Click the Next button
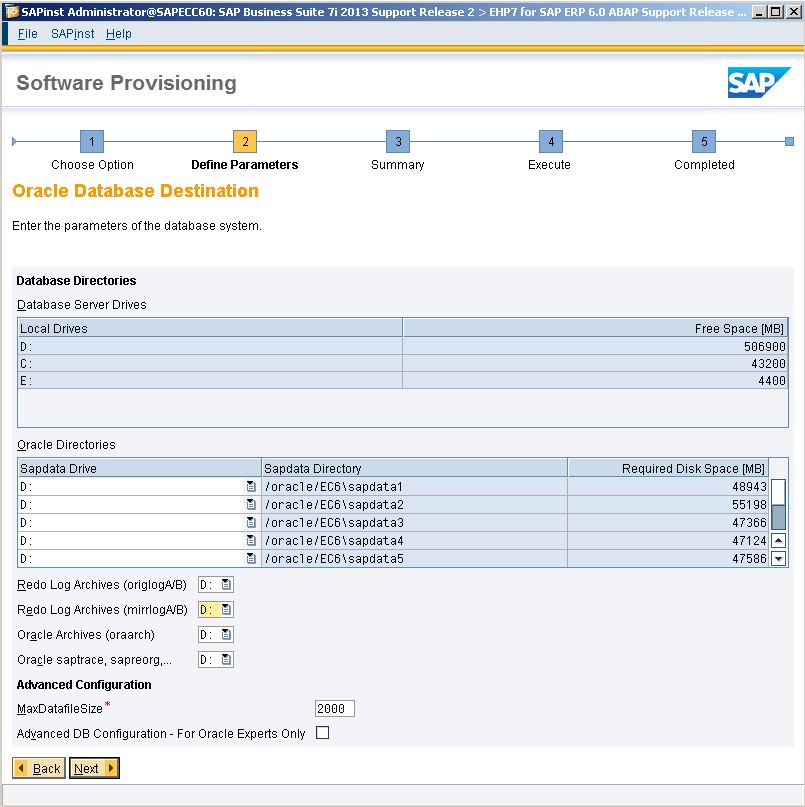 coord(95,768)
